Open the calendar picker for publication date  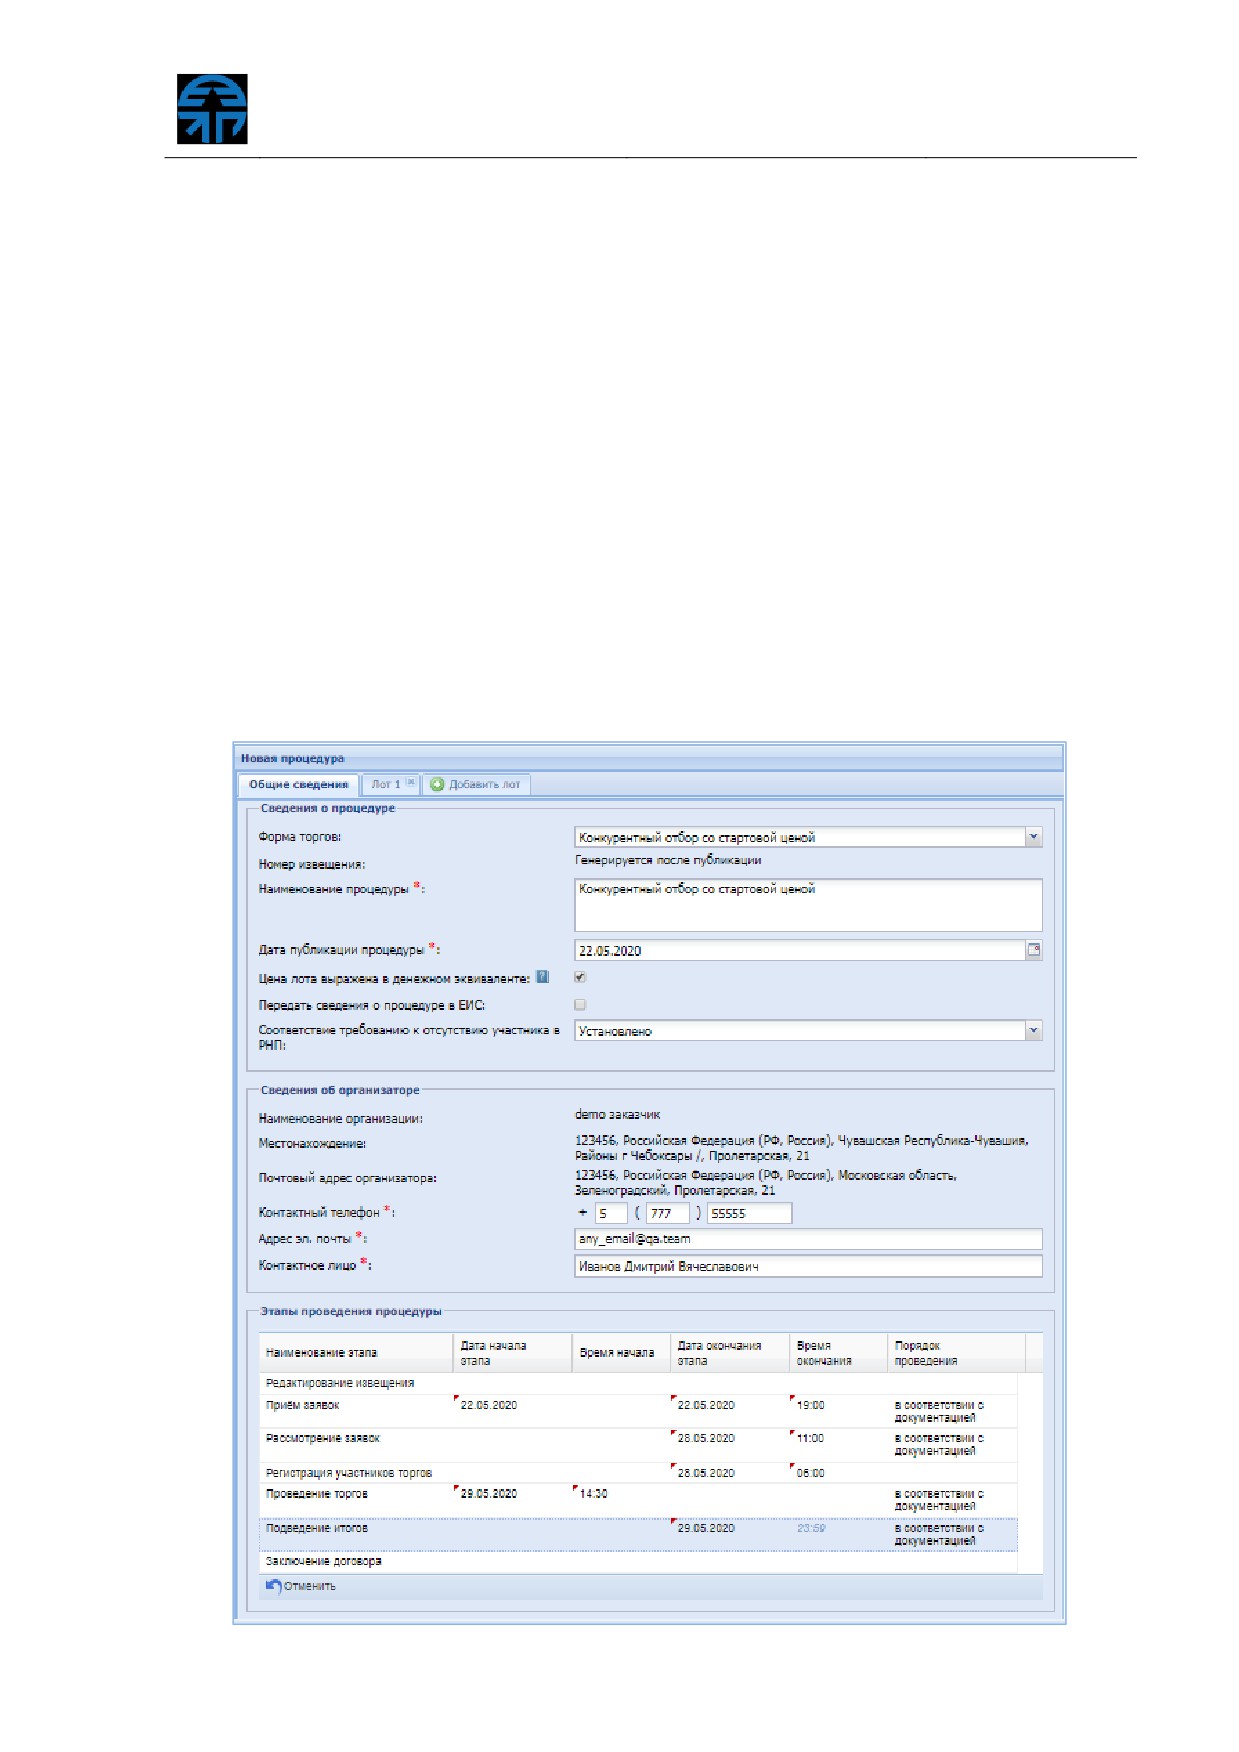1034,950
